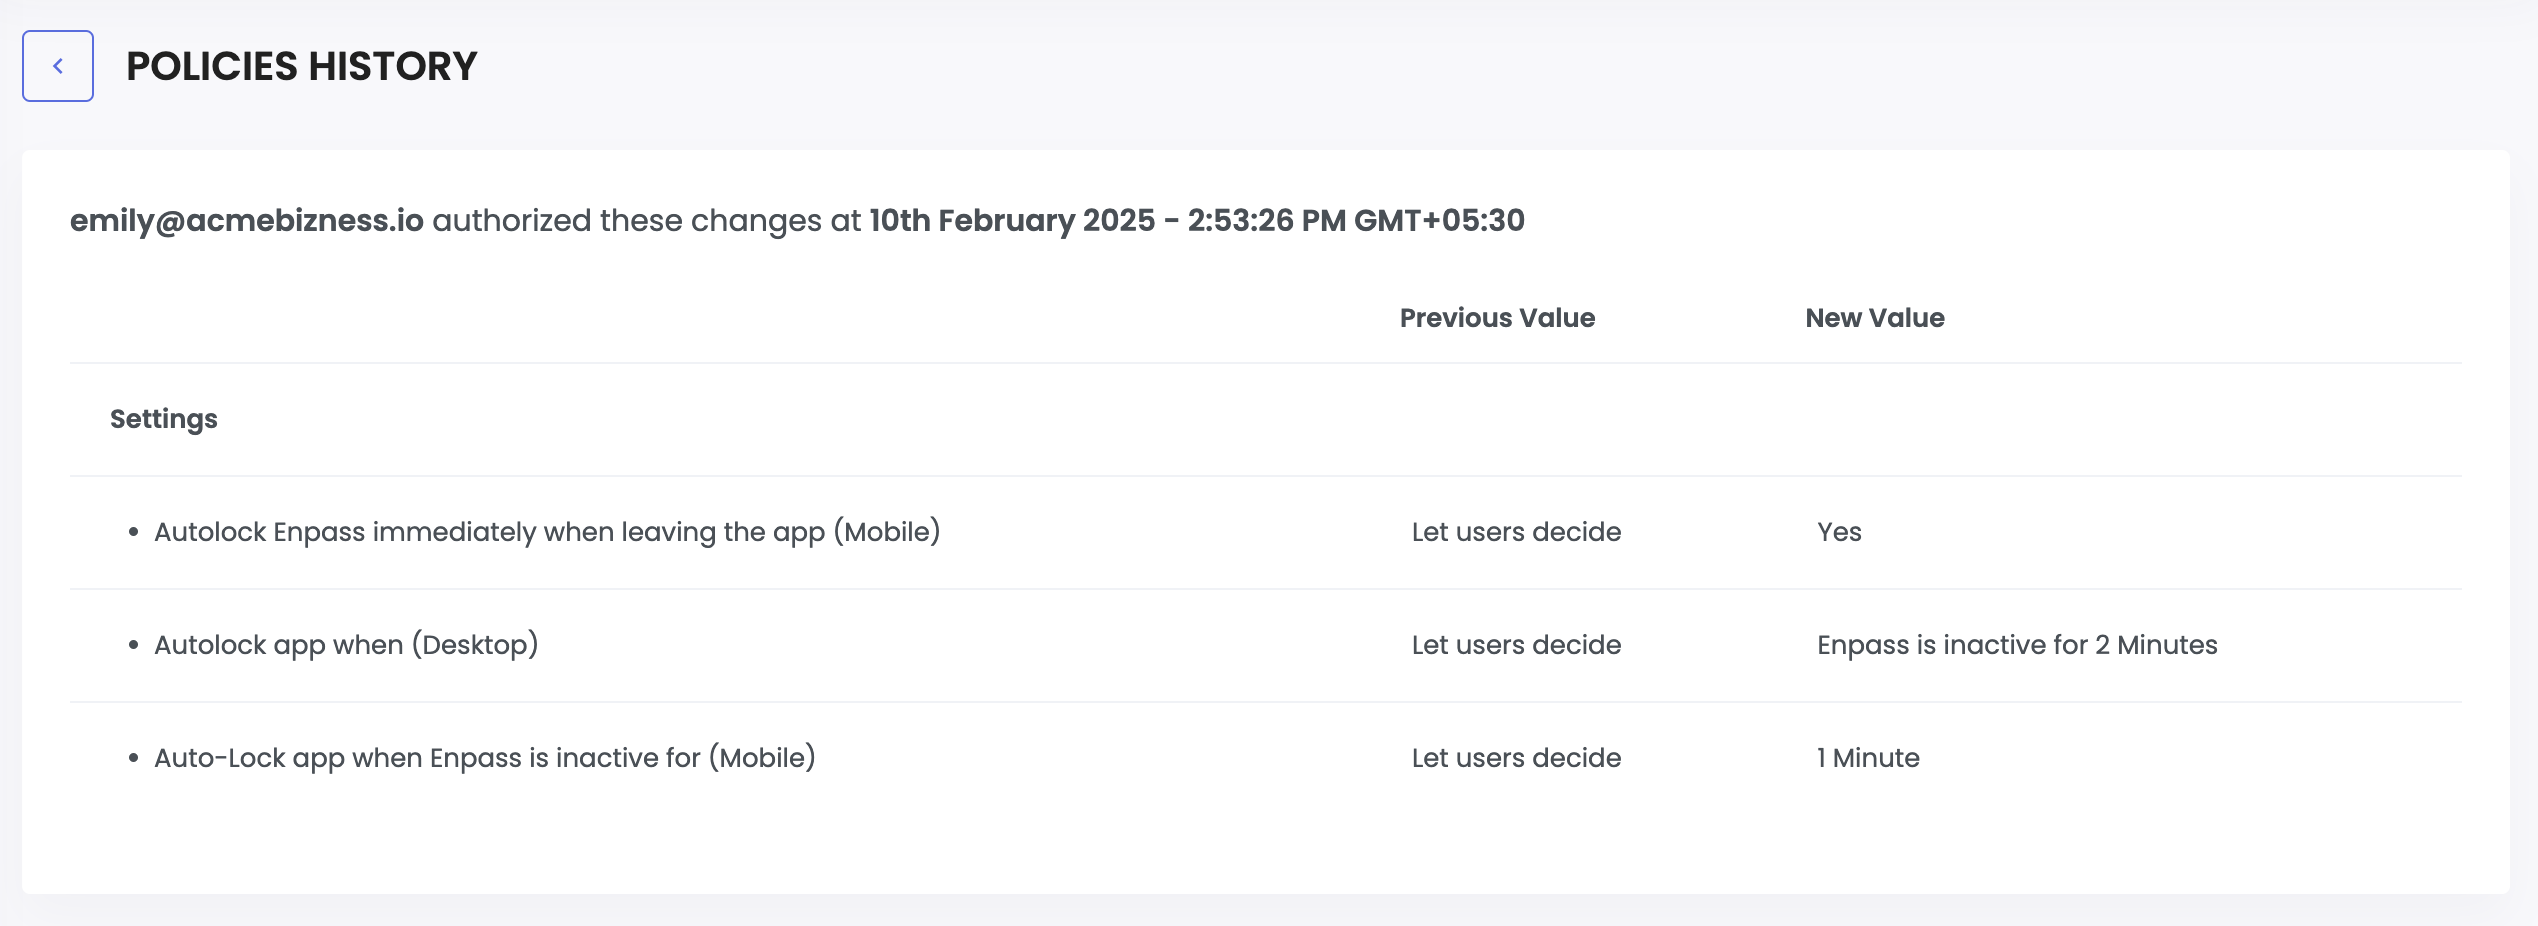Click previous value of Auto-Lock inactive (Mobile) row

point(1516,758)
